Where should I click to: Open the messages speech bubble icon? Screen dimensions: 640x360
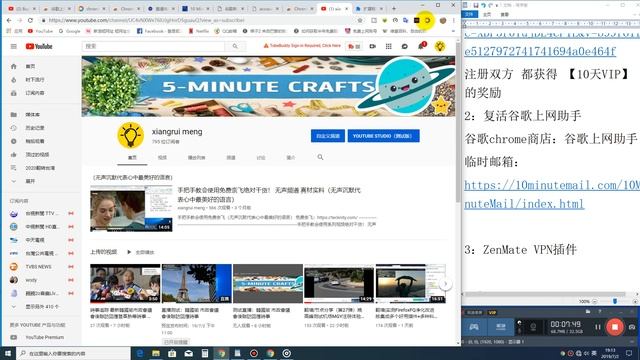(404, 47)
